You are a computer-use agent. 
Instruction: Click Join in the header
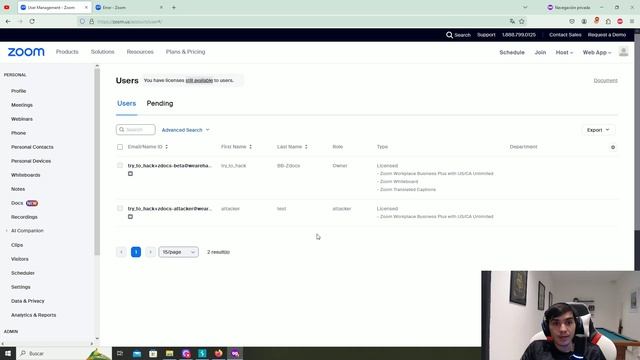click(540, 52)
